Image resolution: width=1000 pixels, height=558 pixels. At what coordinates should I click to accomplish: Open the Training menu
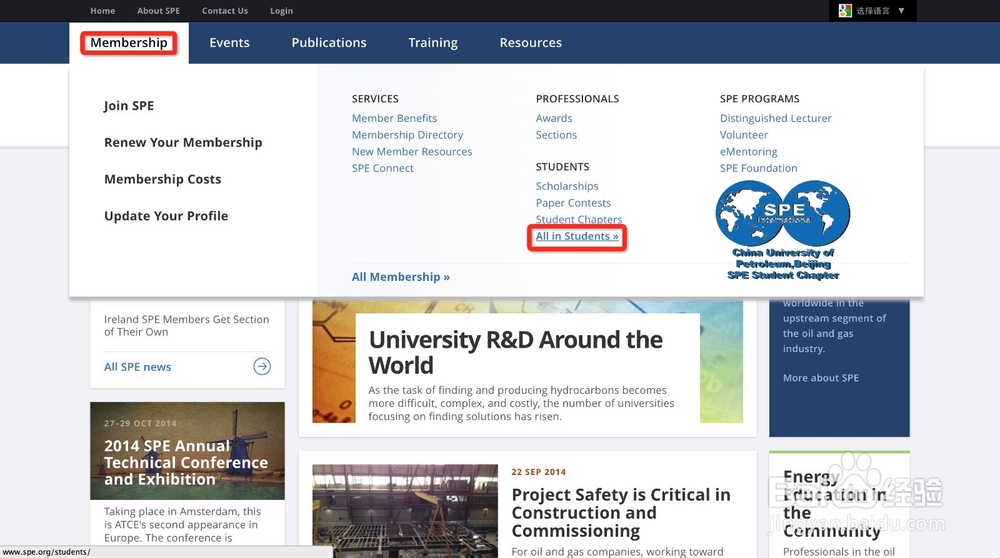point(433,43)
